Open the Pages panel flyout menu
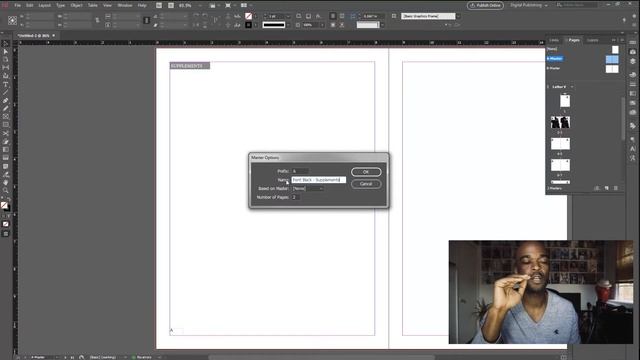640x360 pixels. [622, 40]
